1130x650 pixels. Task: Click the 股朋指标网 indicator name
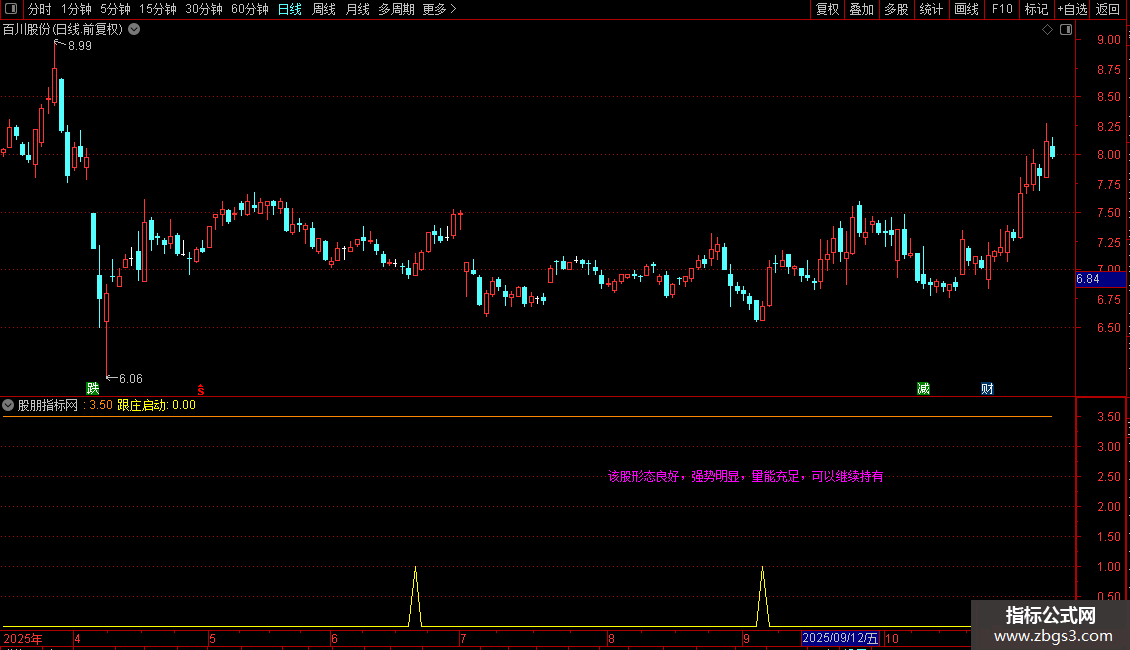pos(48,405)
